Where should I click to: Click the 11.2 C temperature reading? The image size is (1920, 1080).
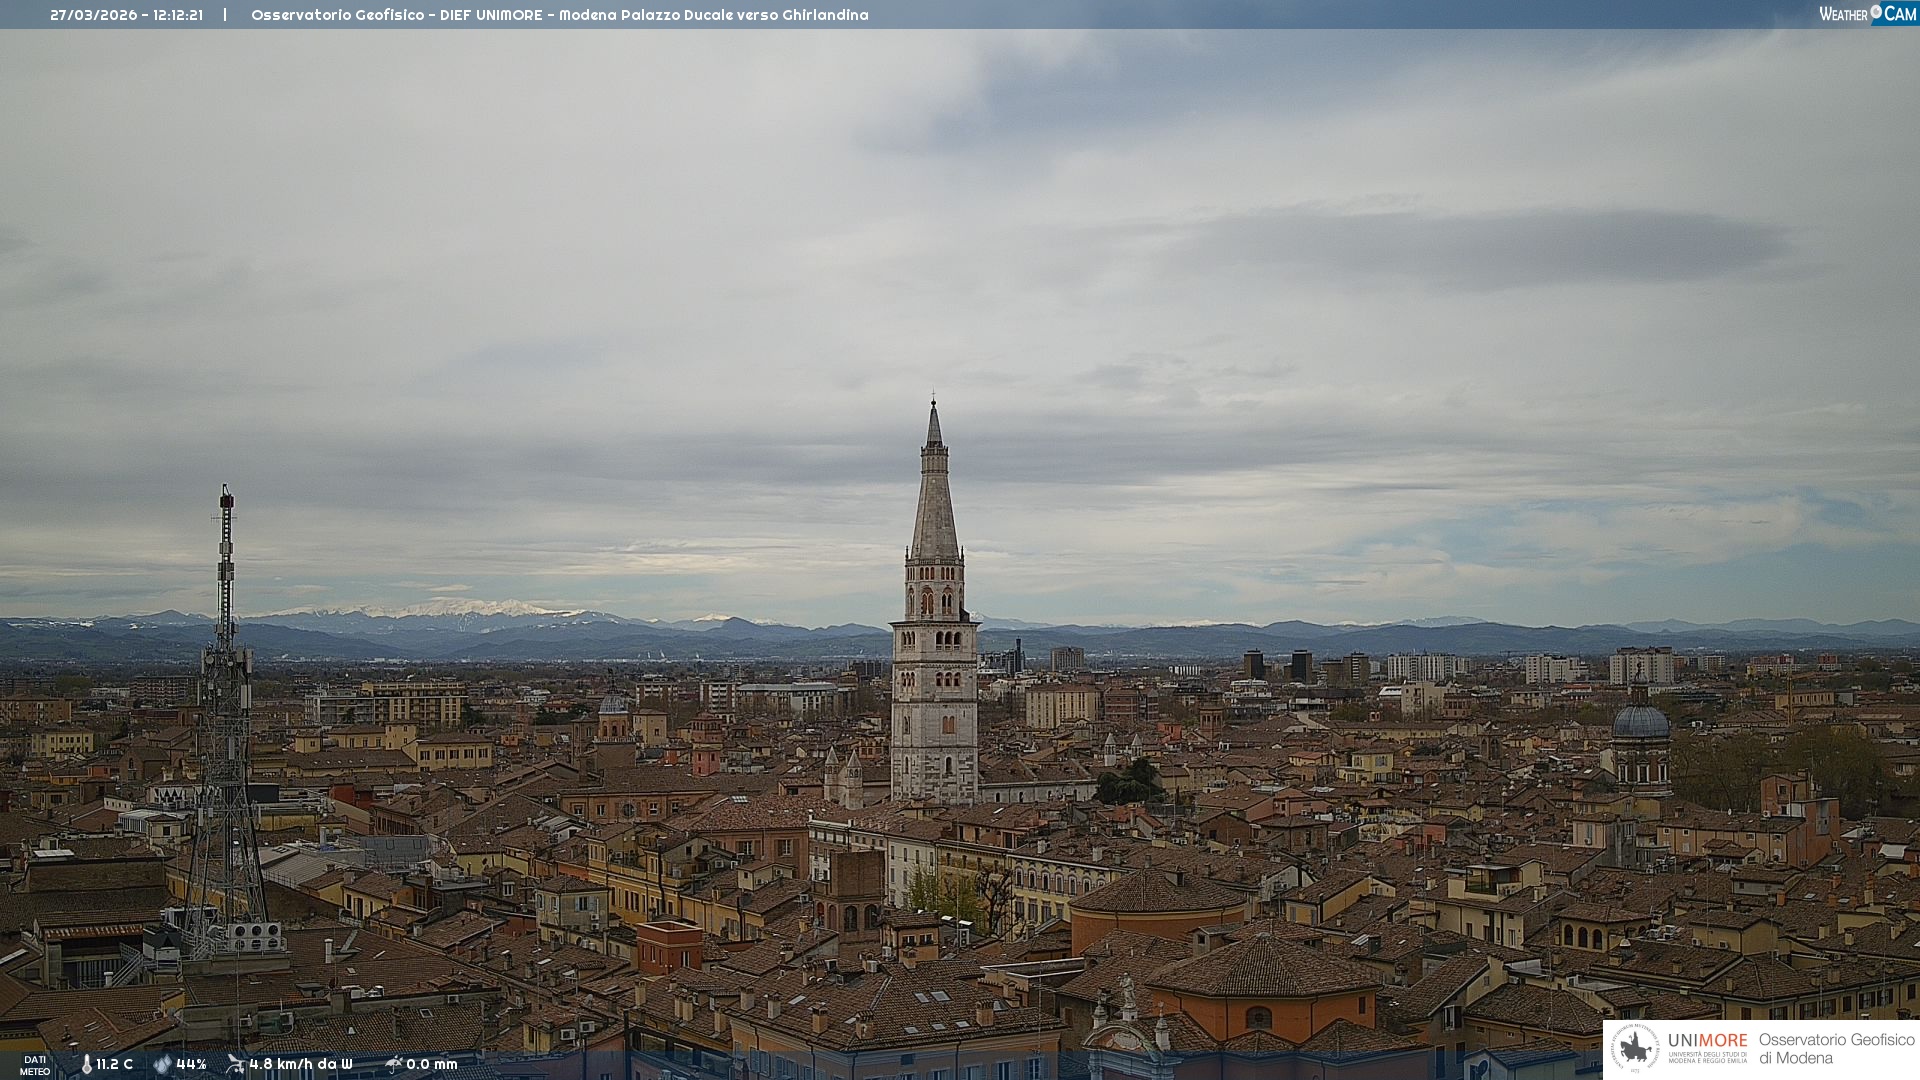(114, 1064)
